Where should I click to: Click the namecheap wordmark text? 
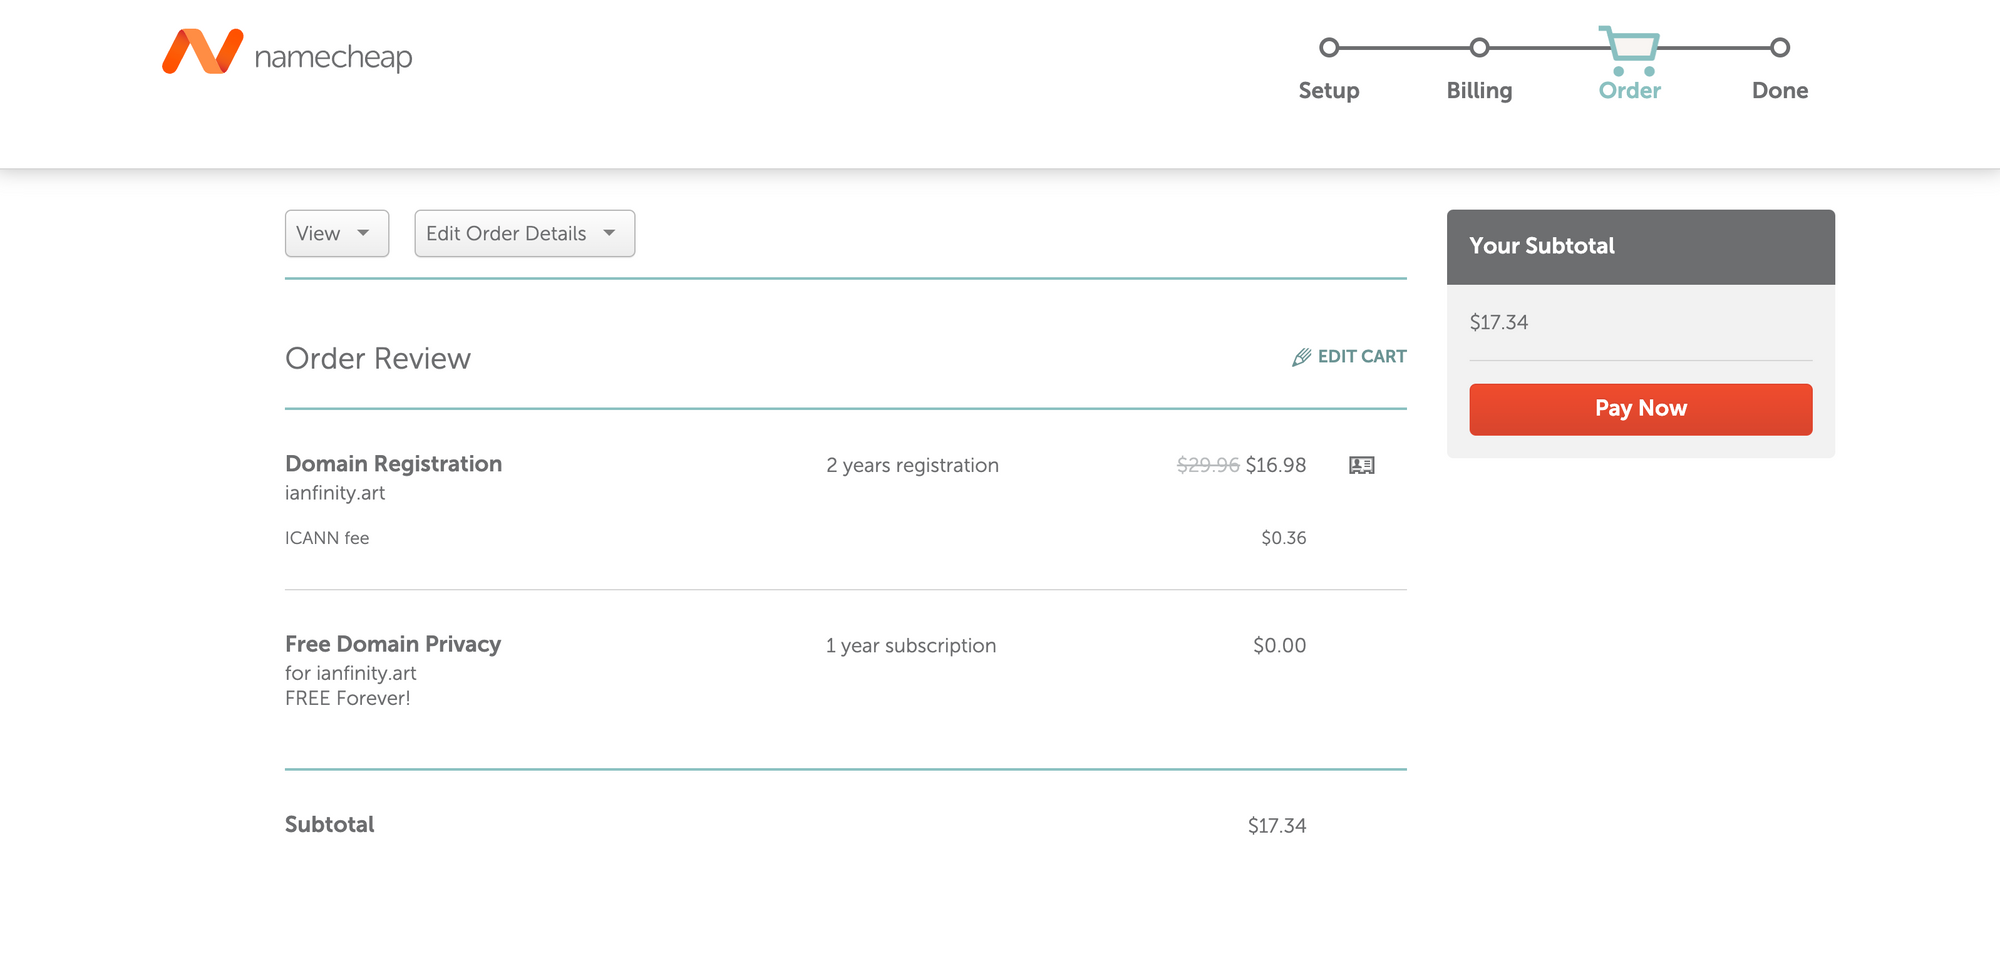coord(333,57)
